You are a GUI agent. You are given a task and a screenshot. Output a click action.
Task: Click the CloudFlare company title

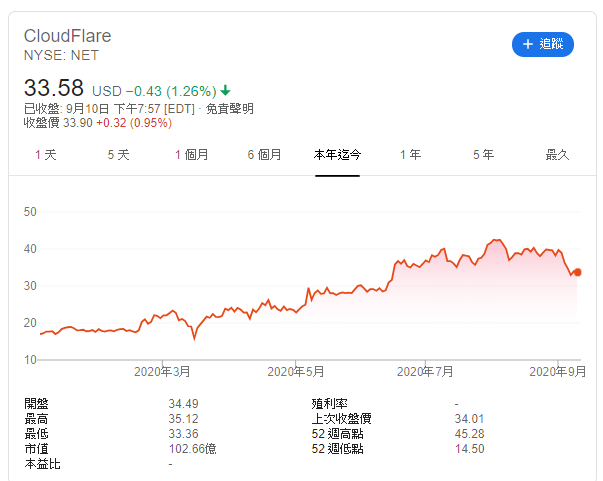[68, 36]
